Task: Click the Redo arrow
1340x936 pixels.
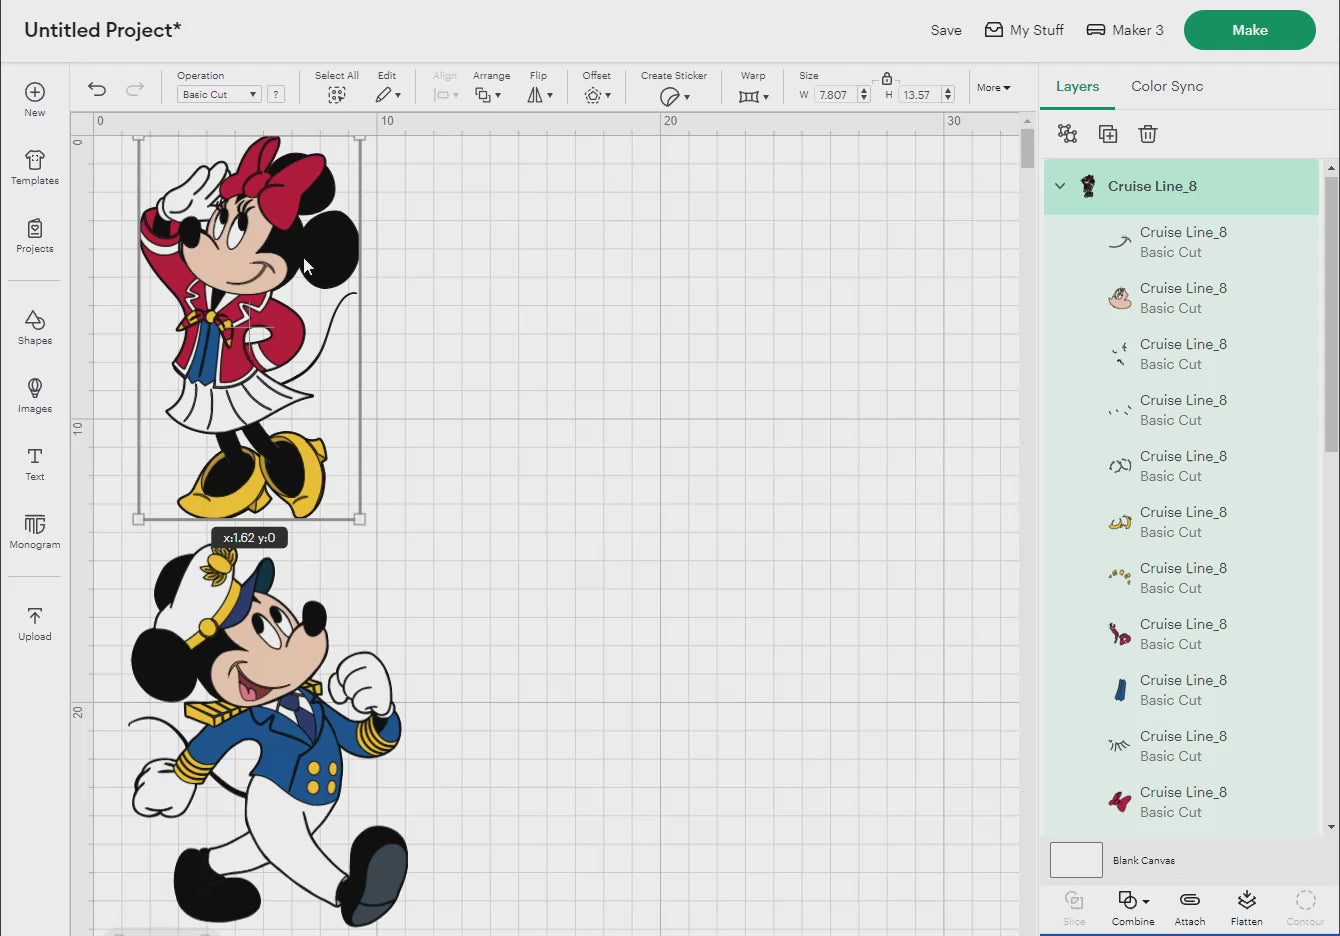Action: [x=135, y=89]
